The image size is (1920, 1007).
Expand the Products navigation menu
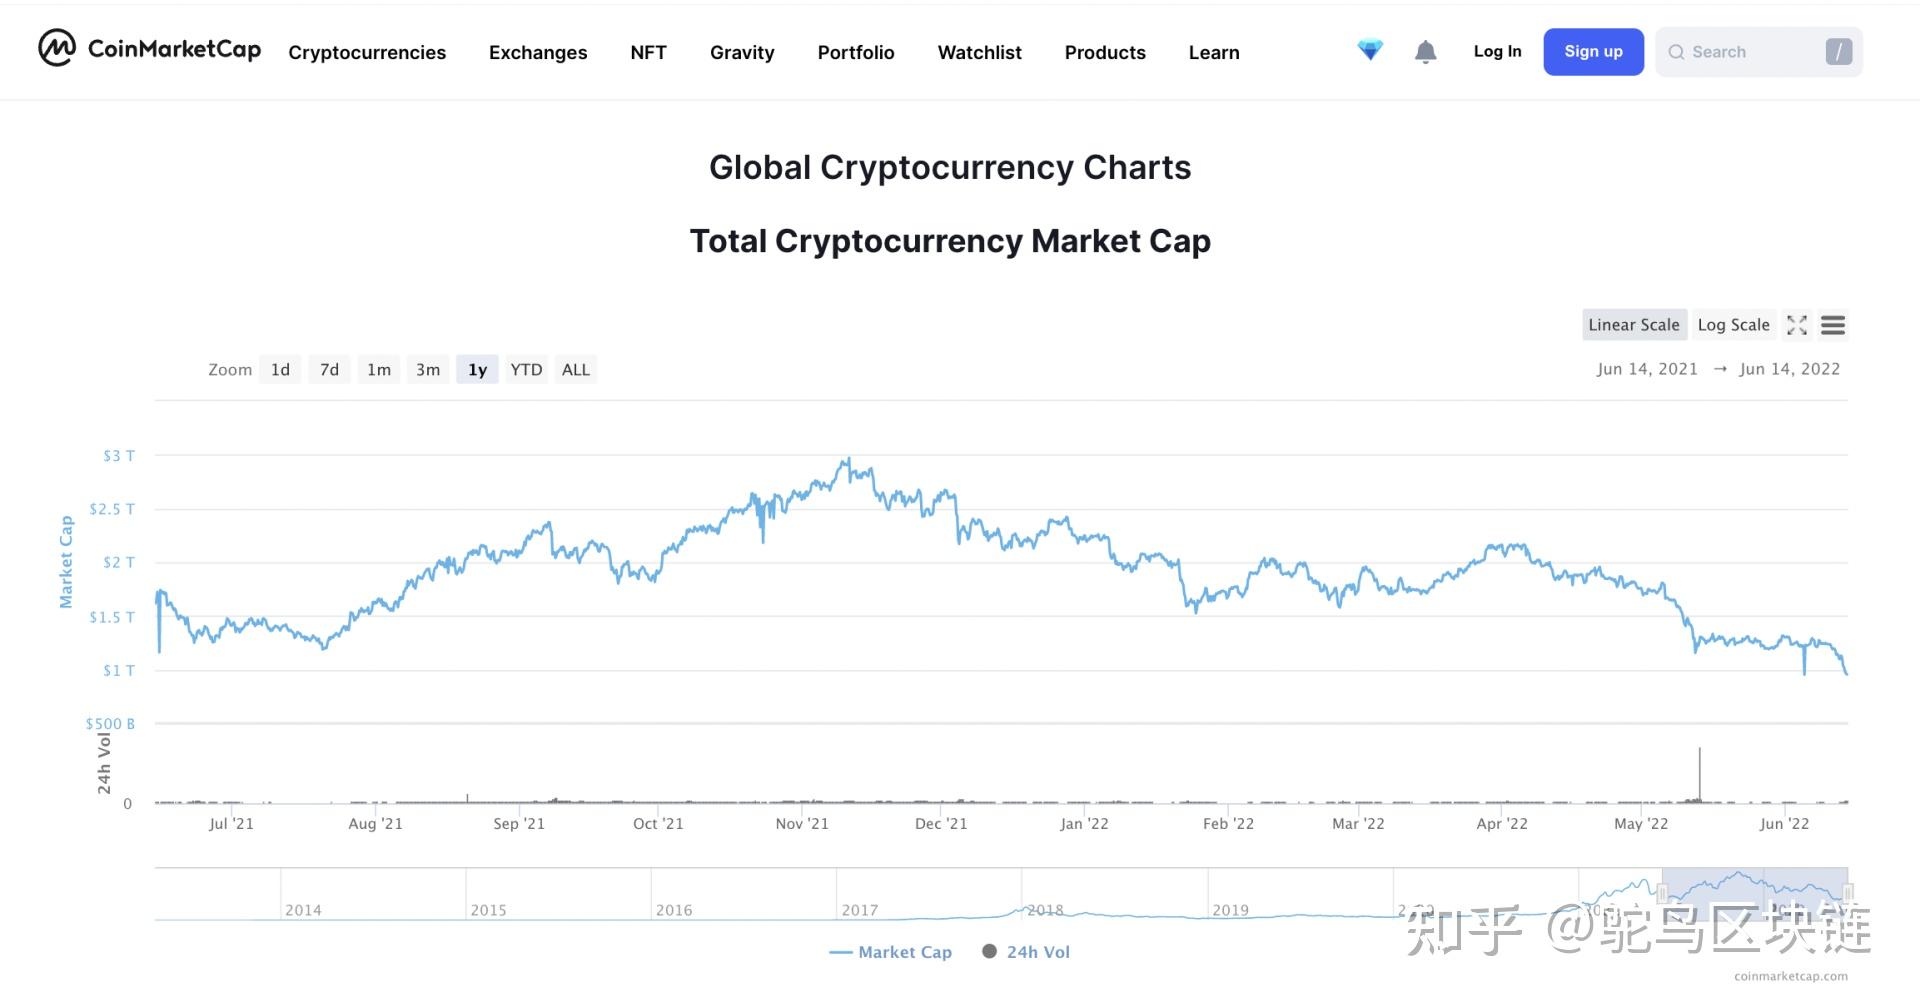pyautogui.click(x=1105, y=52)
